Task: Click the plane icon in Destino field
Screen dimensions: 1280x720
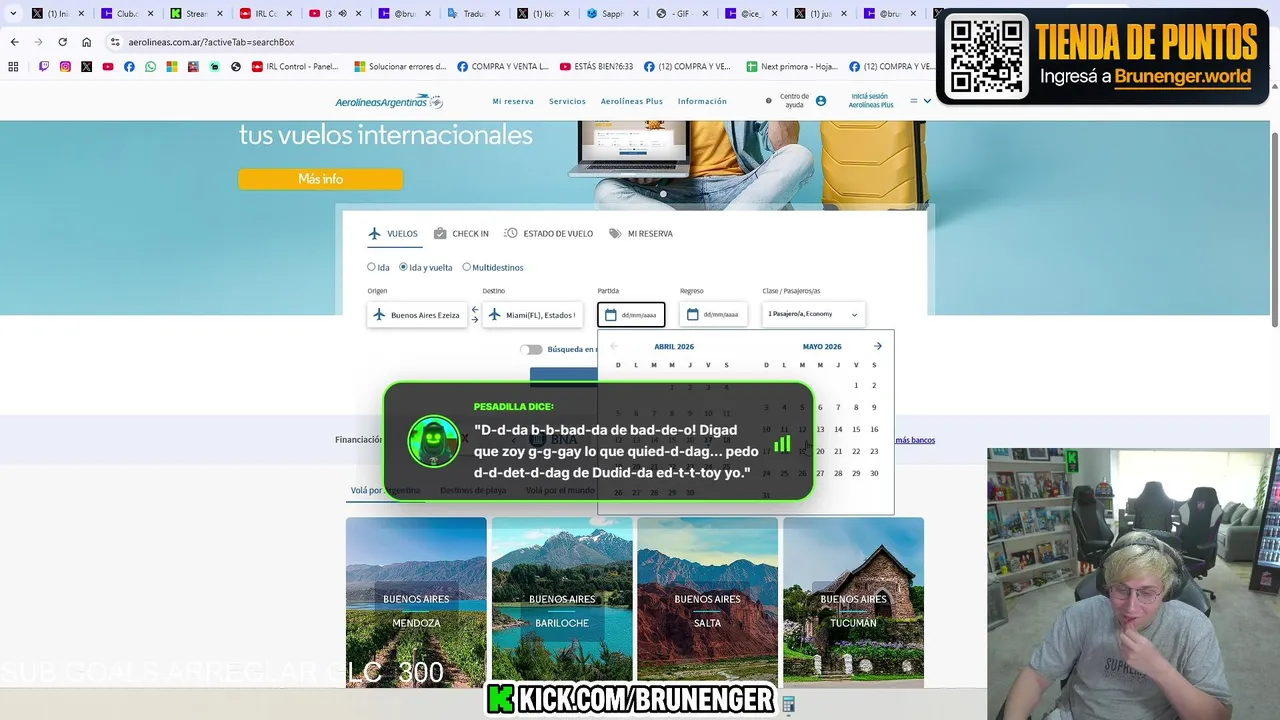Action: [x=494, y=315]
